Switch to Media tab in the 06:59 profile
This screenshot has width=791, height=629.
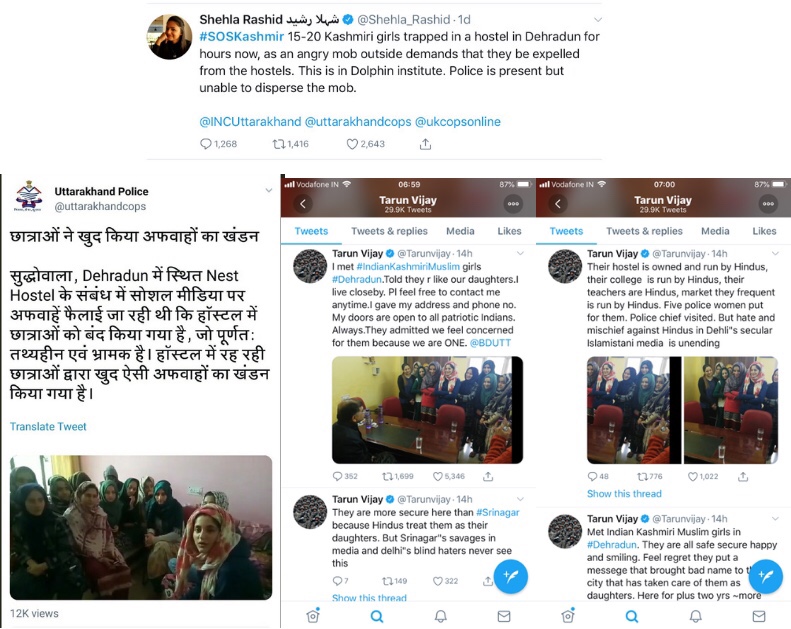[460, 231]
